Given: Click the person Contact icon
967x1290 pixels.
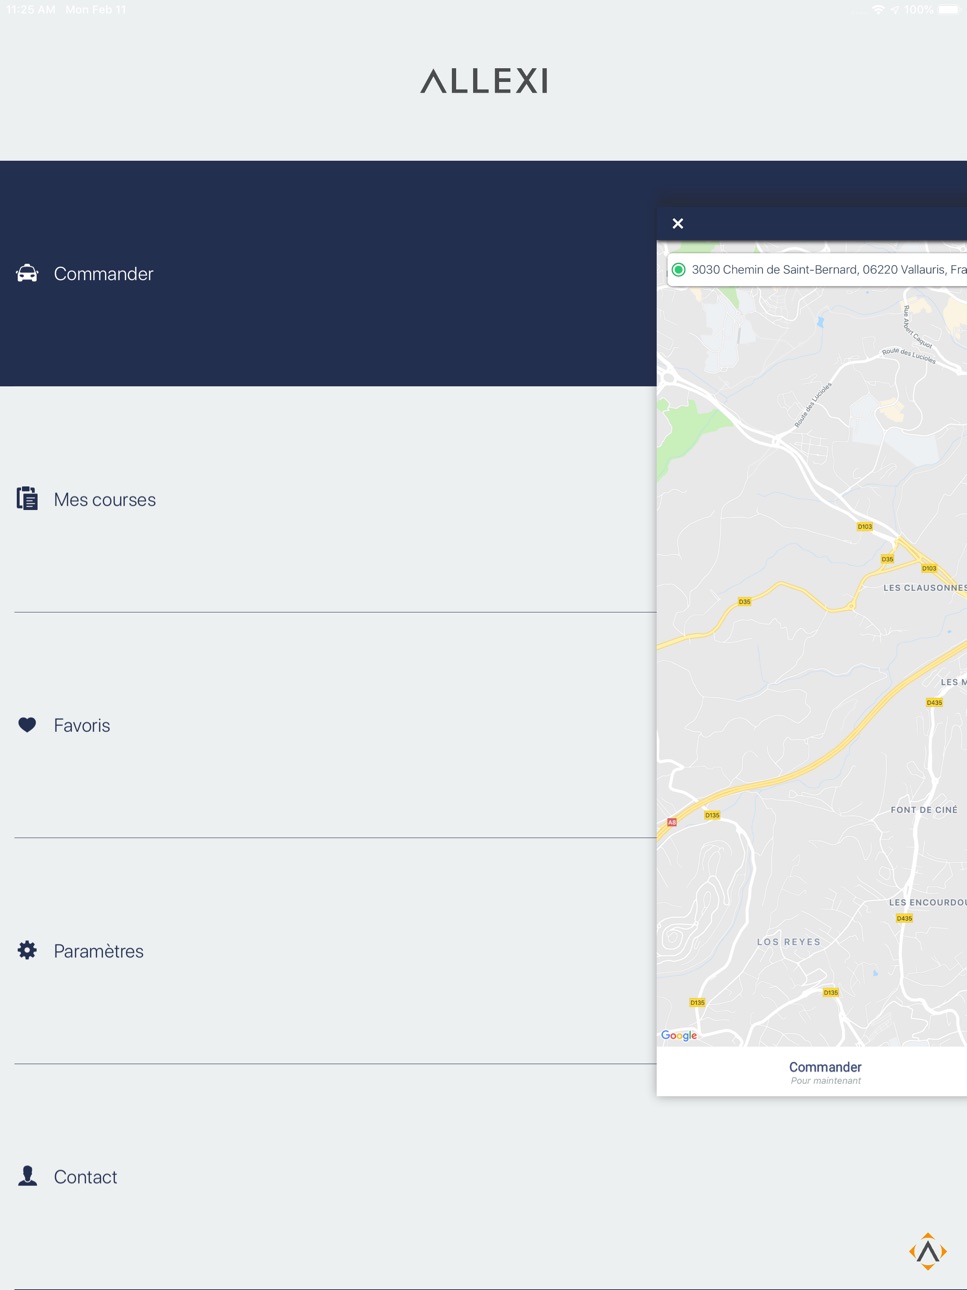Looking at the screenshot, I should [27, 1176].
